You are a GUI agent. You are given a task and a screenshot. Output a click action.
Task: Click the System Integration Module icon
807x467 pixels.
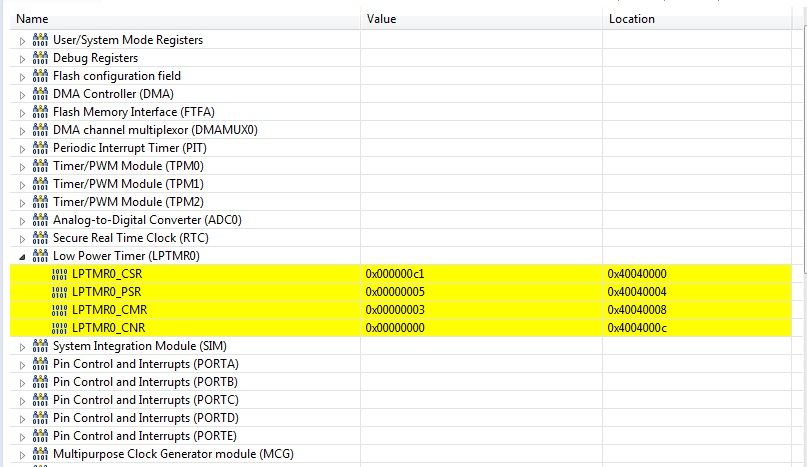pos(40,346)
